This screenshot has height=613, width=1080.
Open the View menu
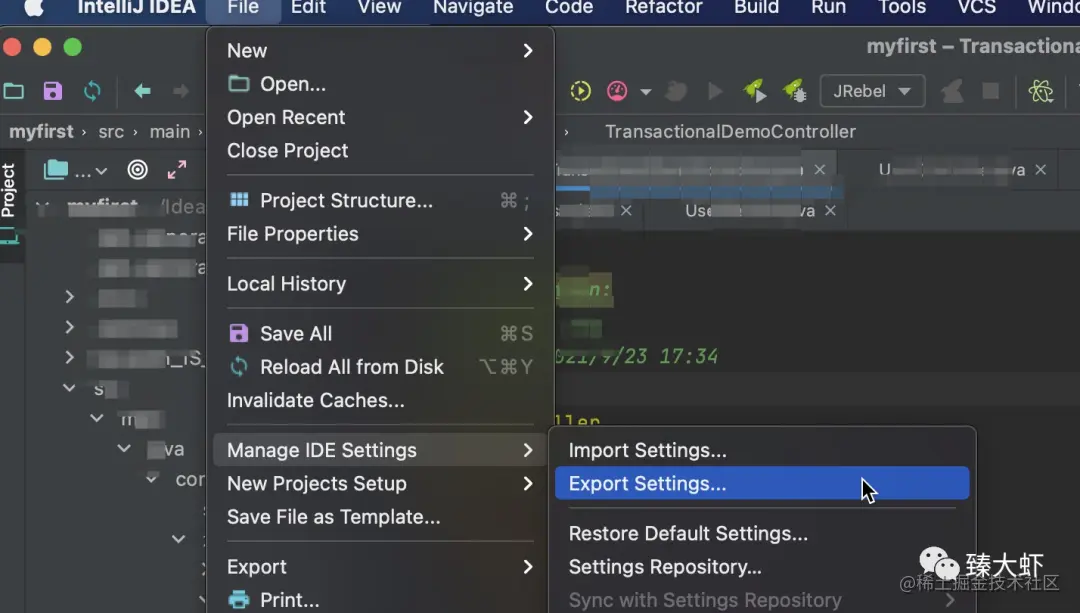tap(380, 8)
